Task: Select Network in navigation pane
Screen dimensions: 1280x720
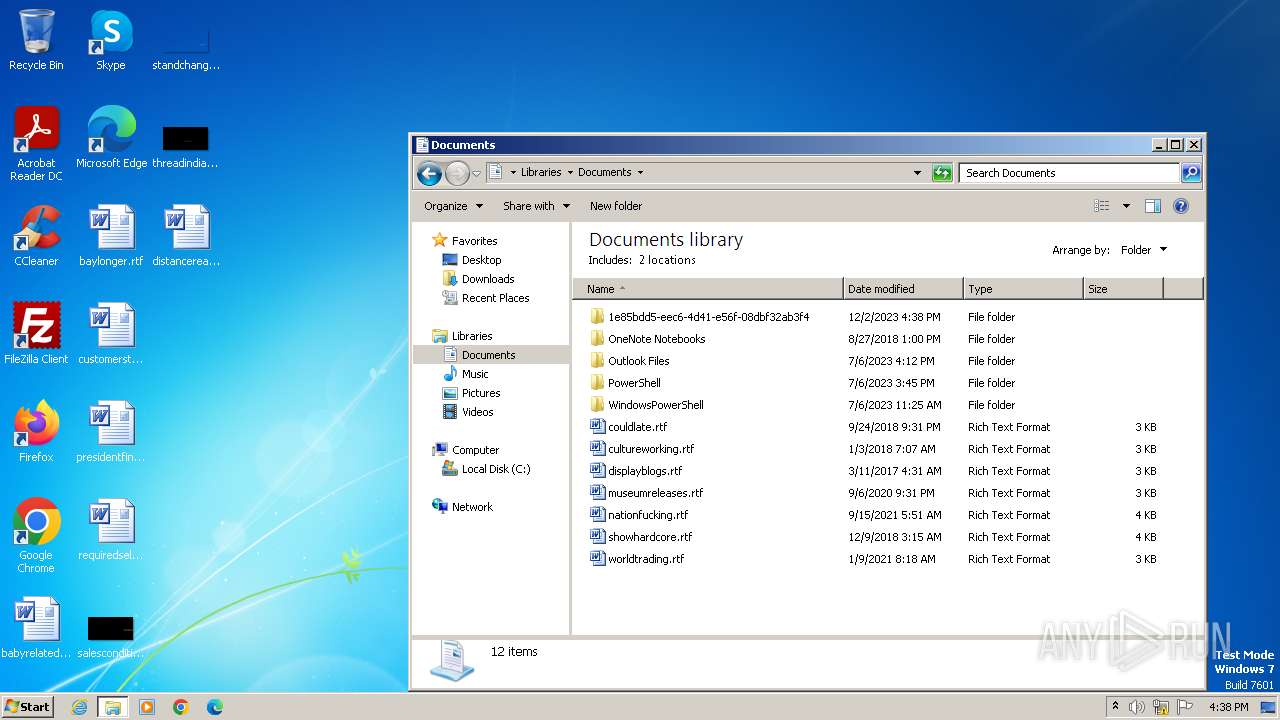Action: [x=472, y=507]
